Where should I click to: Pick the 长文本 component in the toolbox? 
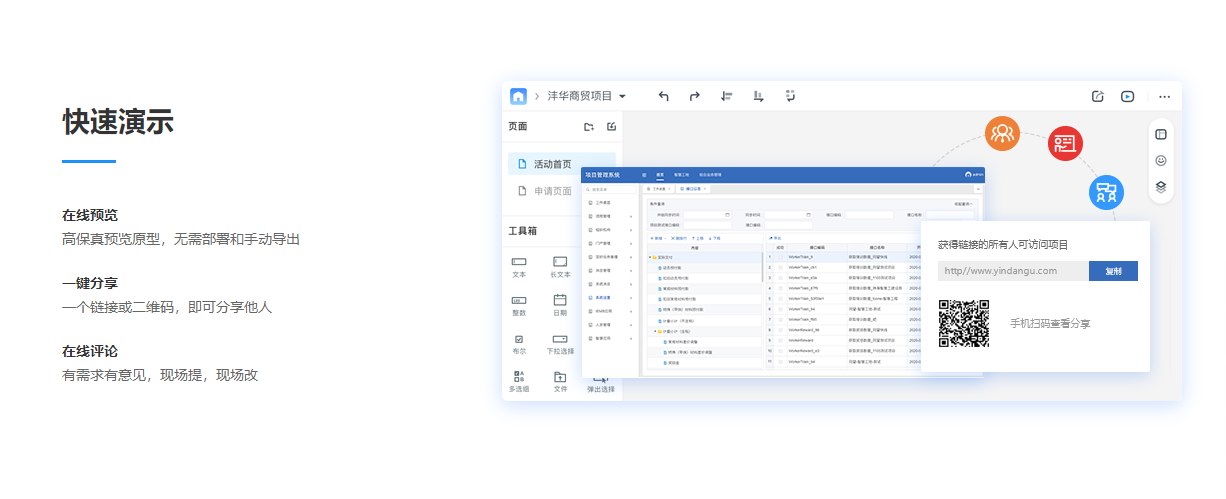560,267
